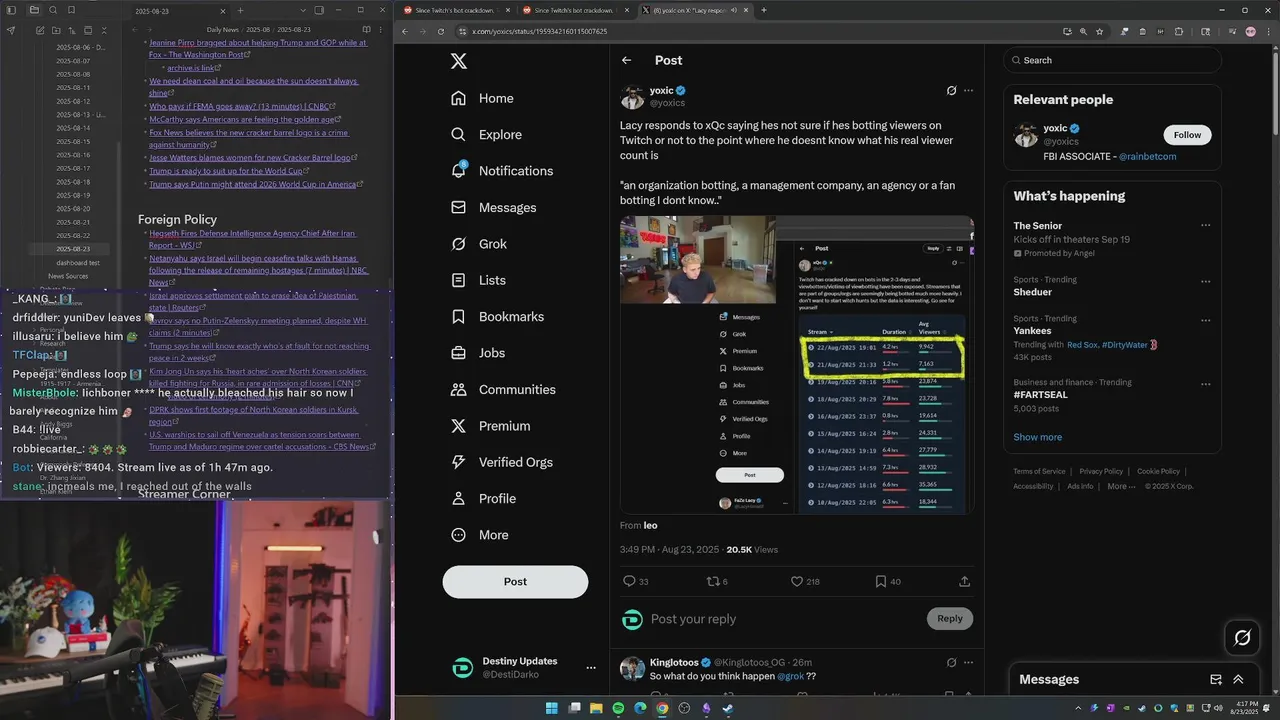The image size is (1280, 720).
Task: Click Grok icon on yoxic's post
Action: coord(952,91)
